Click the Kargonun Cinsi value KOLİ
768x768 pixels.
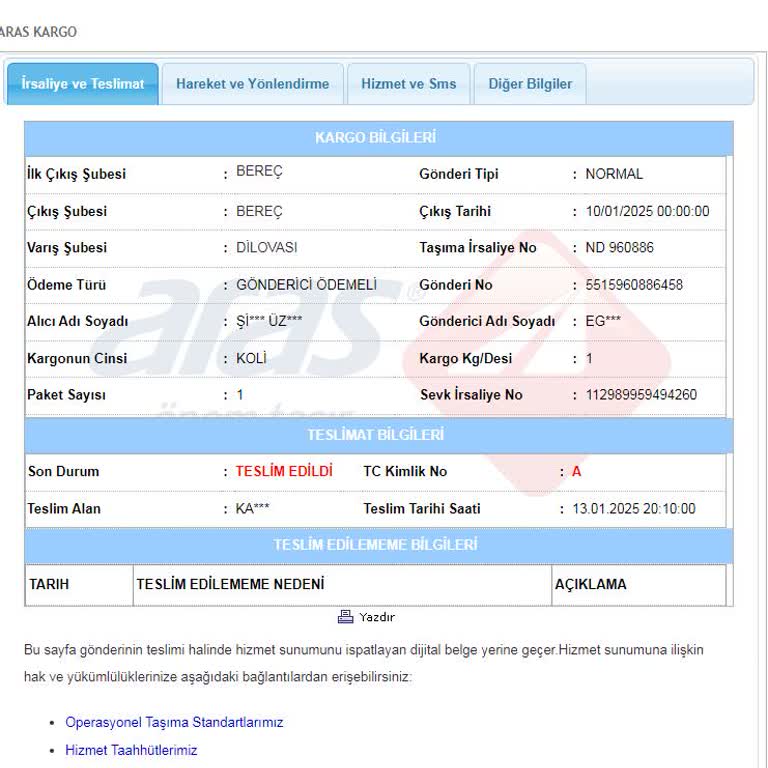click(x=251, y=358)
